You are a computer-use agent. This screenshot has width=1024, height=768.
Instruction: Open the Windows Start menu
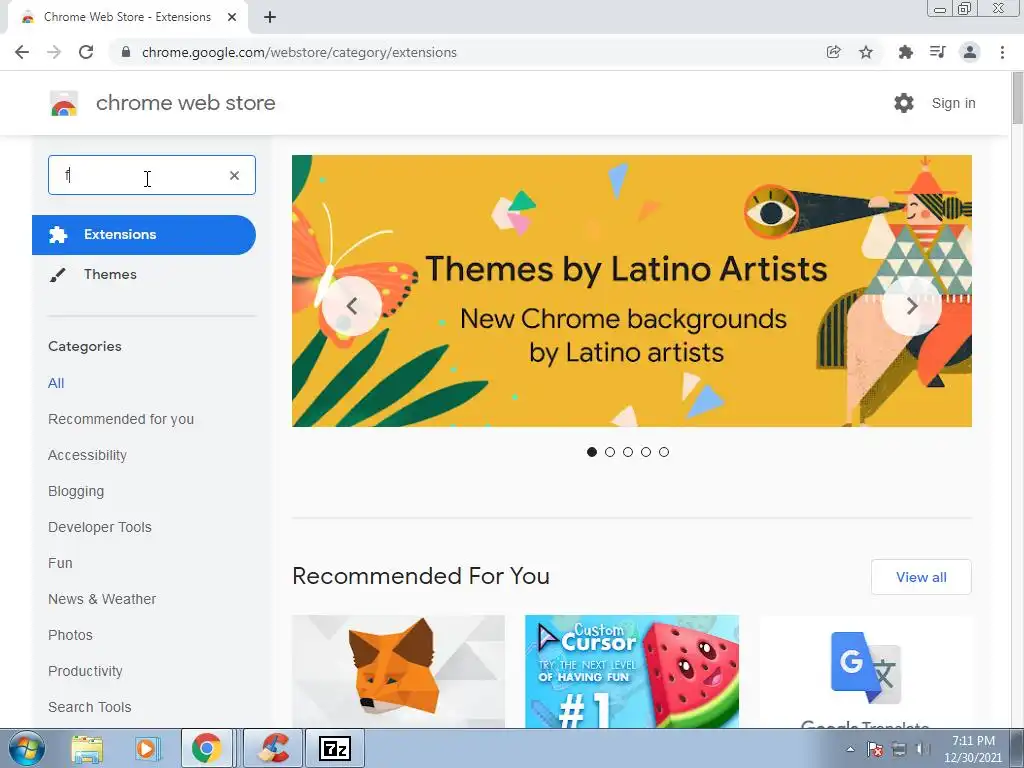coord(26,748)
